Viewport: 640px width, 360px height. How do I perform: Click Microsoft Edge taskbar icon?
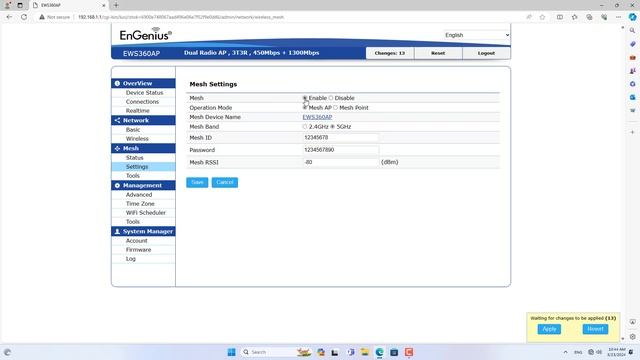[380, 352]
